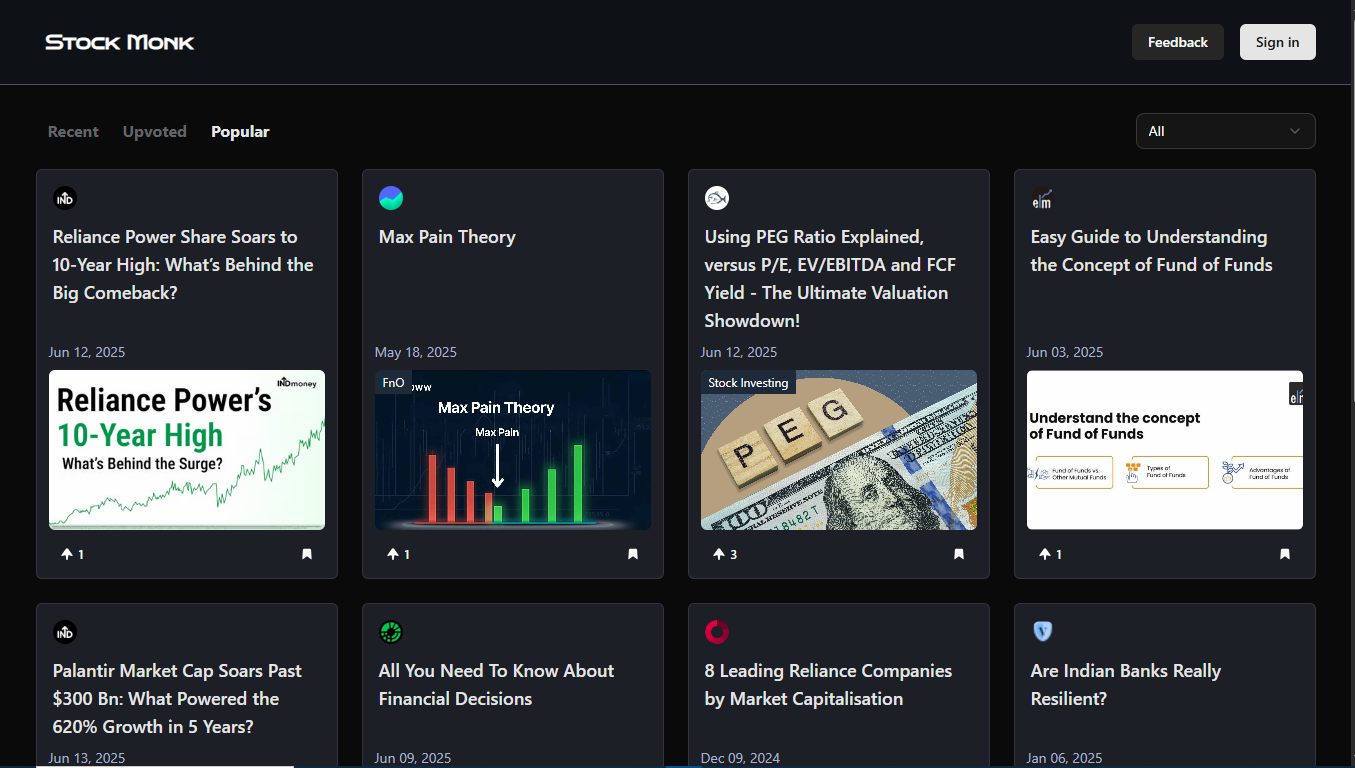Open 8 Leading Reliance Companies article title

(x=828, y=685)
